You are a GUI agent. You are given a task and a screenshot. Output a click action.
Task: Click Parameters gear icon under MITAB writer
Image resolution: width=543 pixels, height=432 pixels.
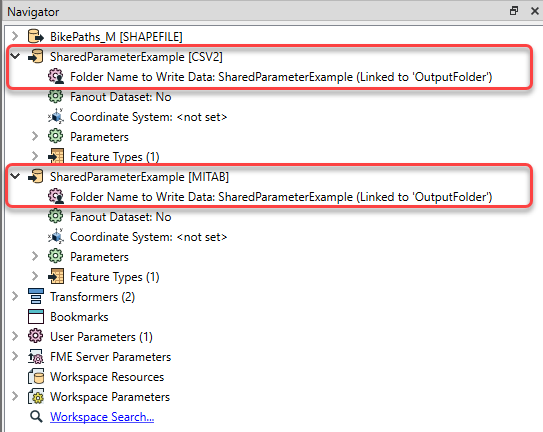click(55, 256)
